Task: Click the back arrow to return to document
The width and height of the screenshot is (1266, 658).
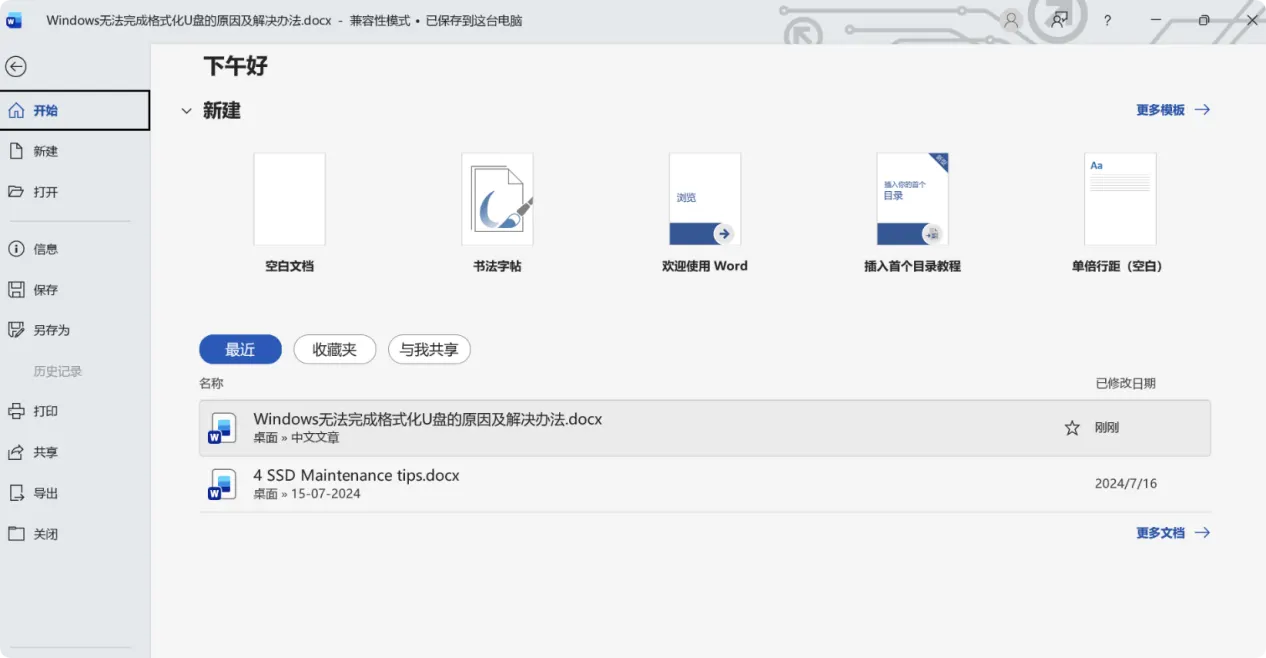Action: click(x=16, y=67)
